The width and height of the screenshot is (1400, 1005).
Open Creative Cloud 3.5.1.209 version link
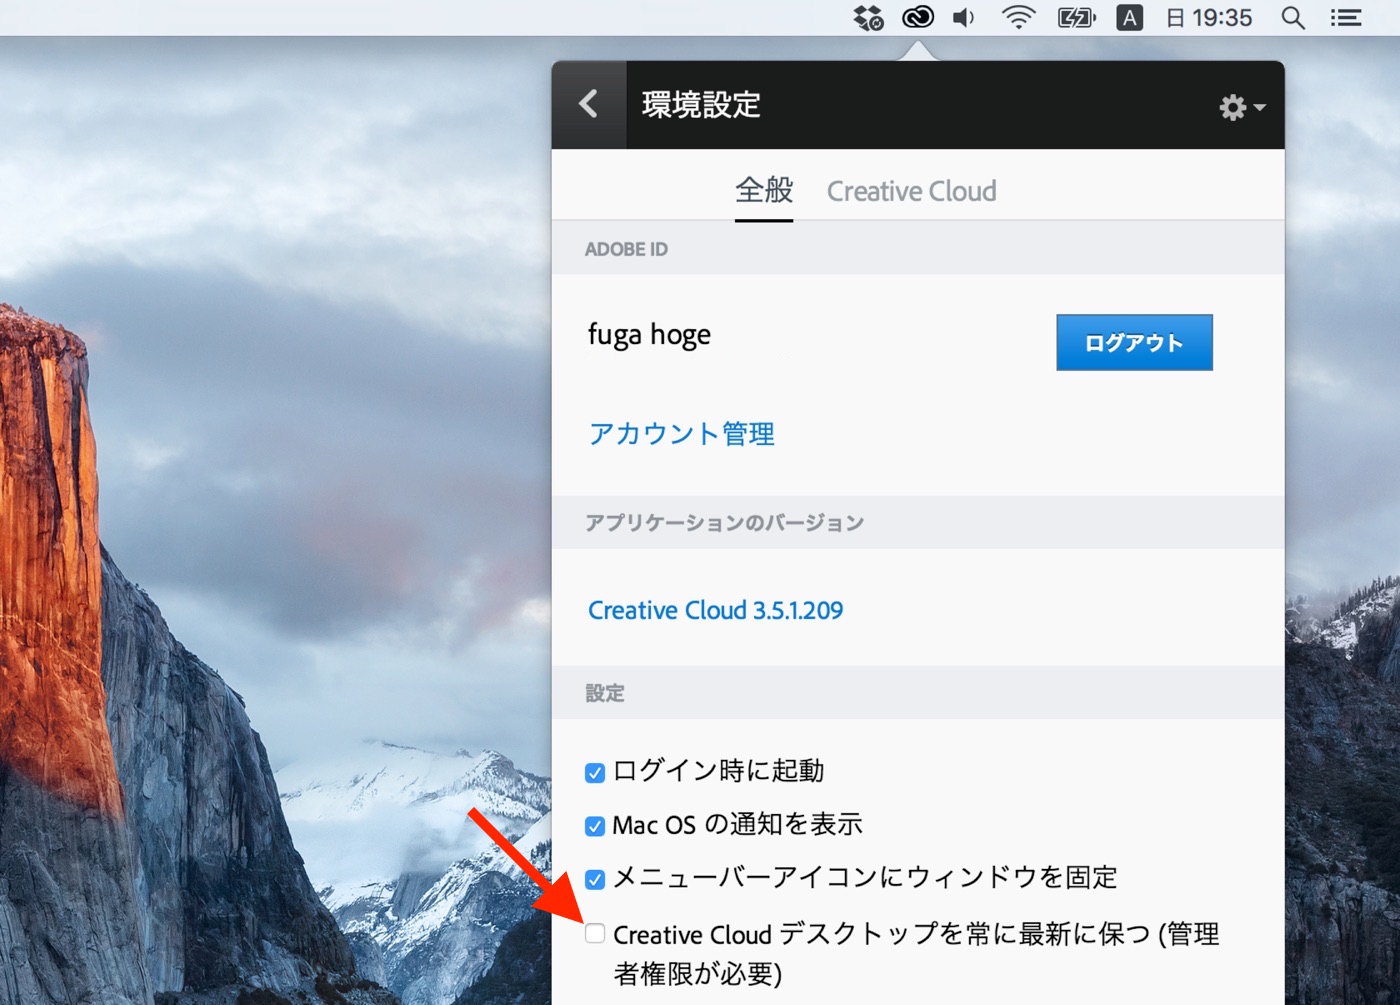[x=715, y=610]
